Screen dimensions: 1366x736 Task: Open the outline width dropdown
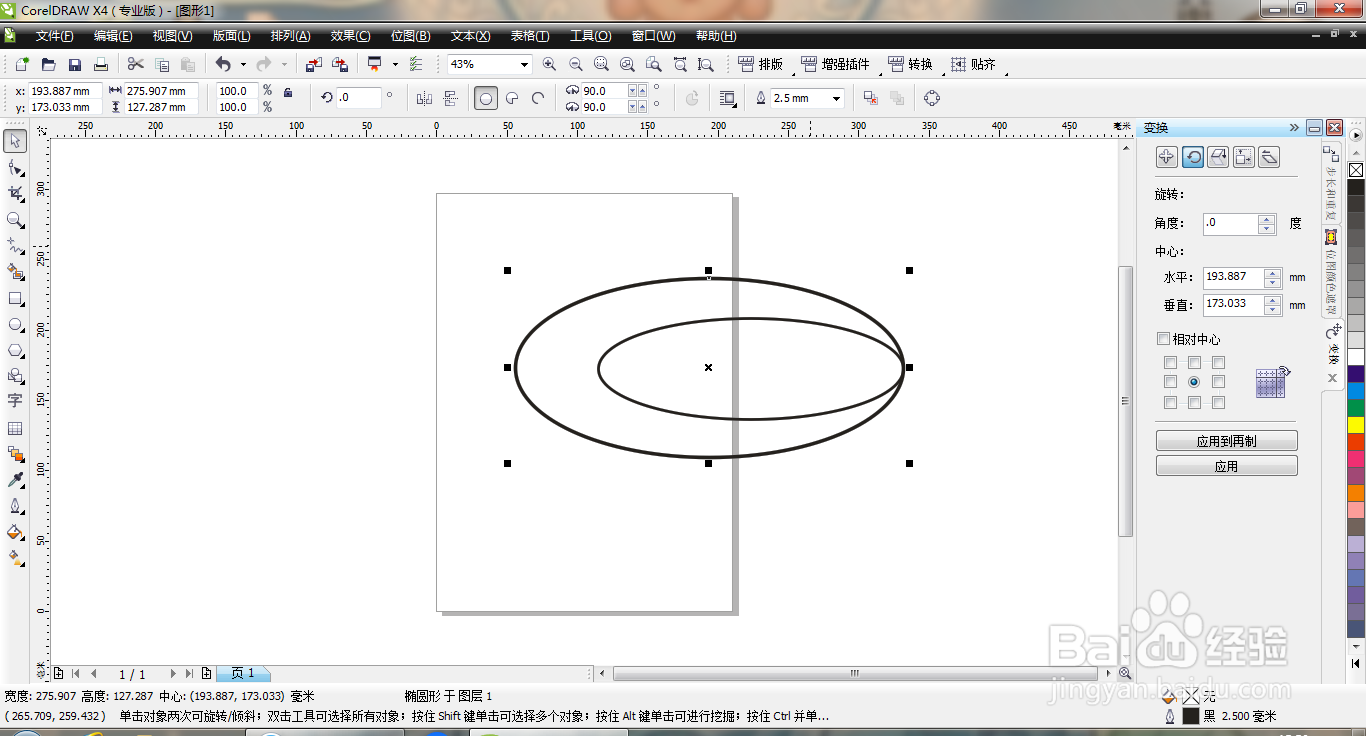click(836, 98)
